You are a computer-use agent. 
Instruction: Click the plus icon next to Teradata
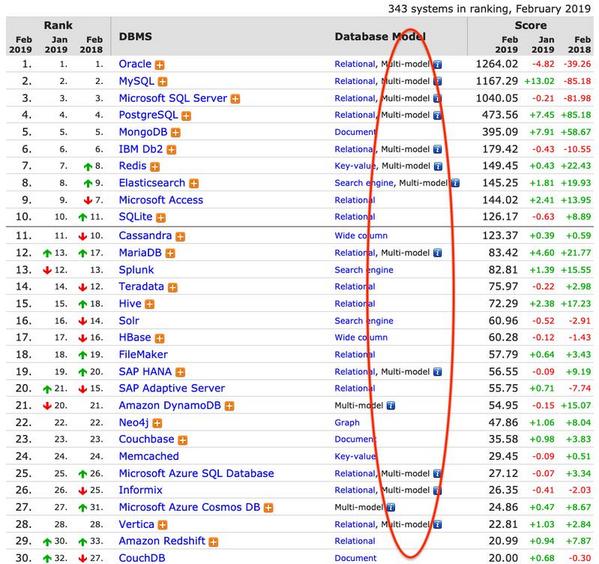[x=173, y=287]
